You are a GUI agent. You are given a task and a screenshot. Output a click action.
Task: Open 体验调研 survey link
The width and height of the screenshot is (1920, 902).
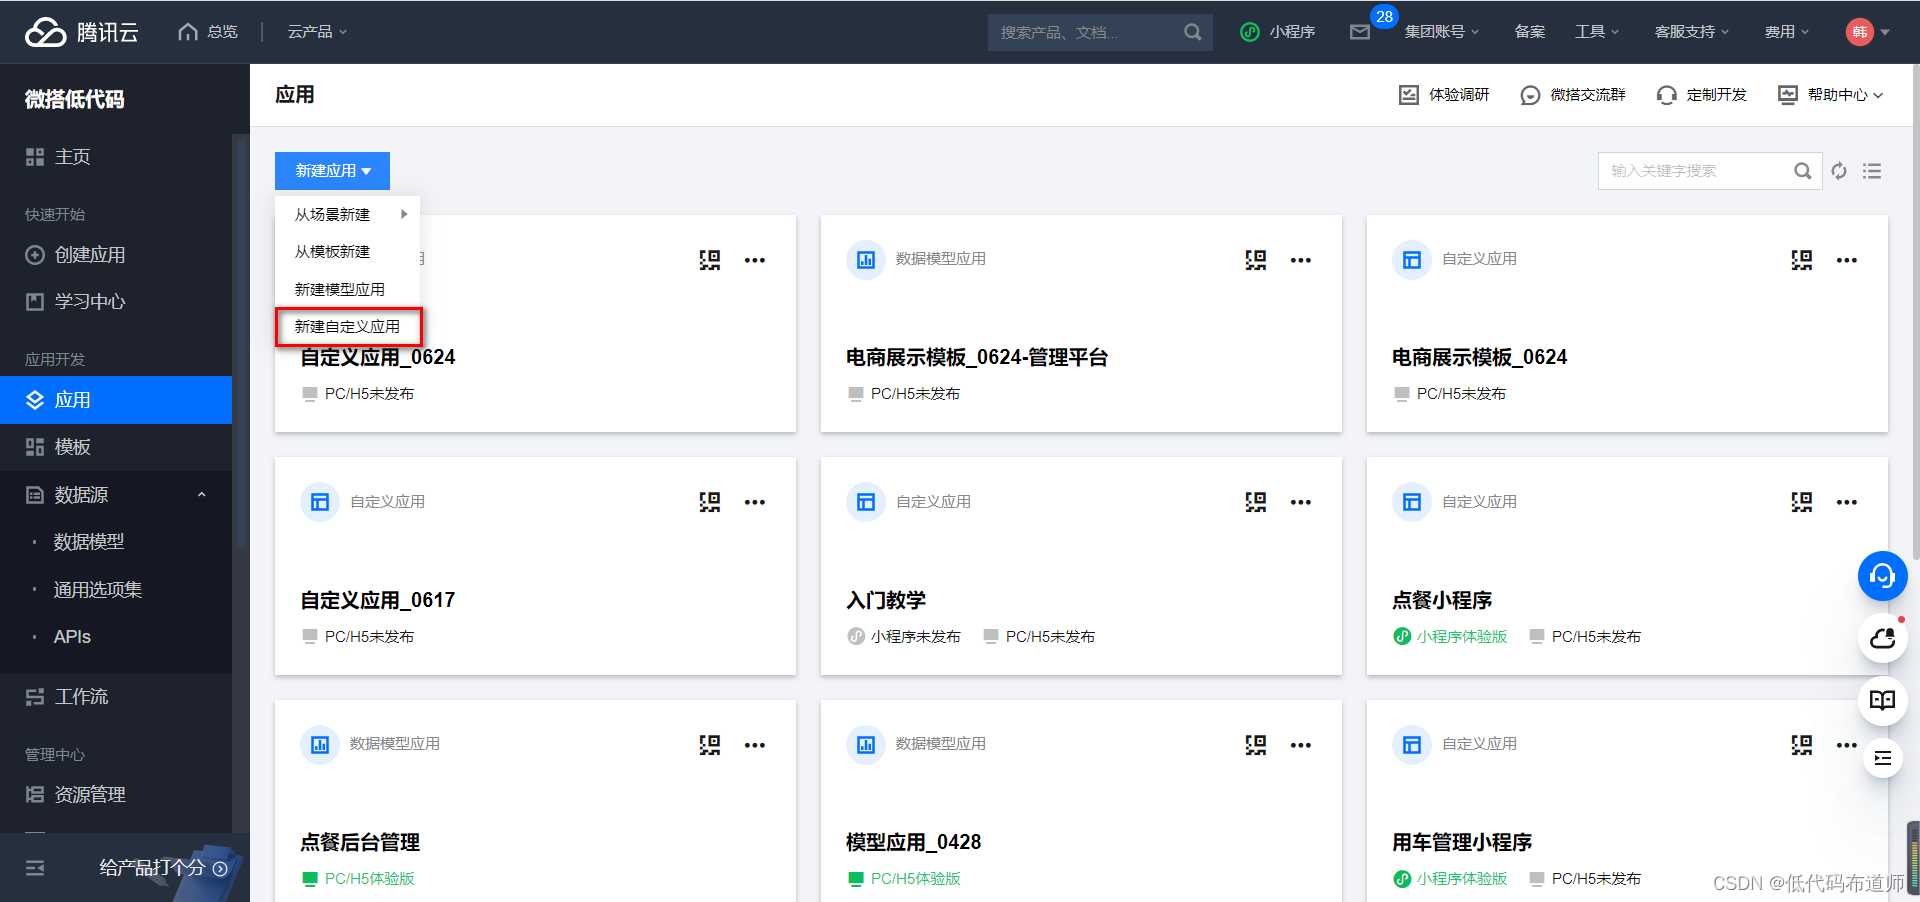(x=1443, y=95)
